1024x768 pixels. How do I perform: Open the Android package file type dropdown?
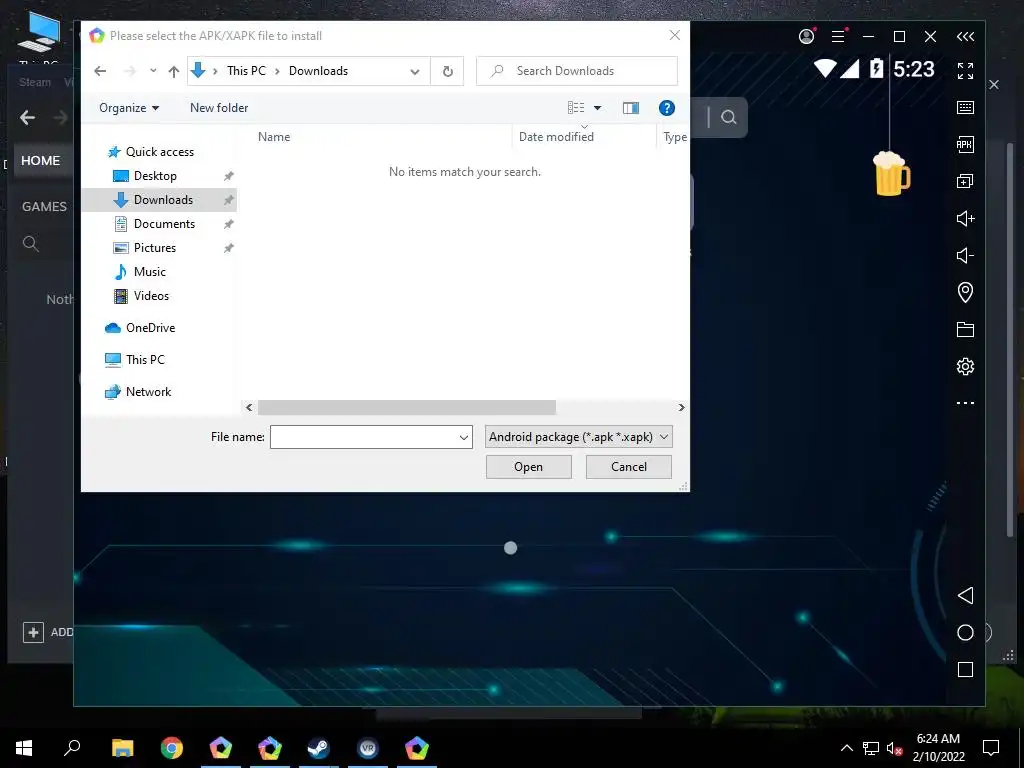coord(579,437)
